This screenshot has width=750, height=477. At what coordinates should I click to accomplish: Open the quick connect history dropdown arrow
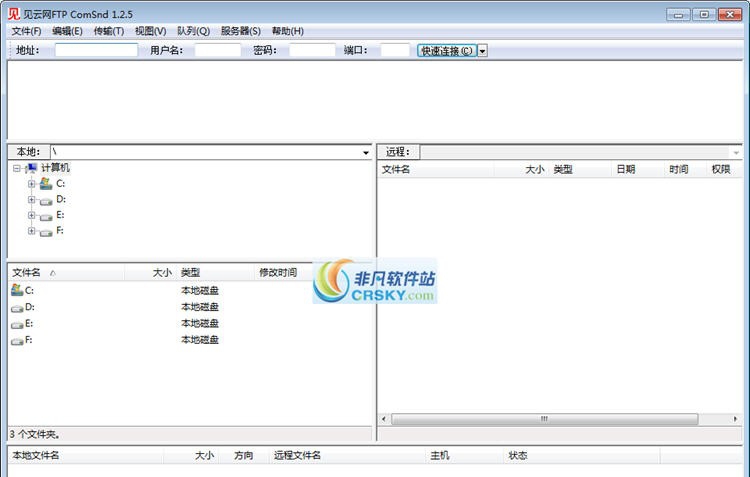click(483, 51)
